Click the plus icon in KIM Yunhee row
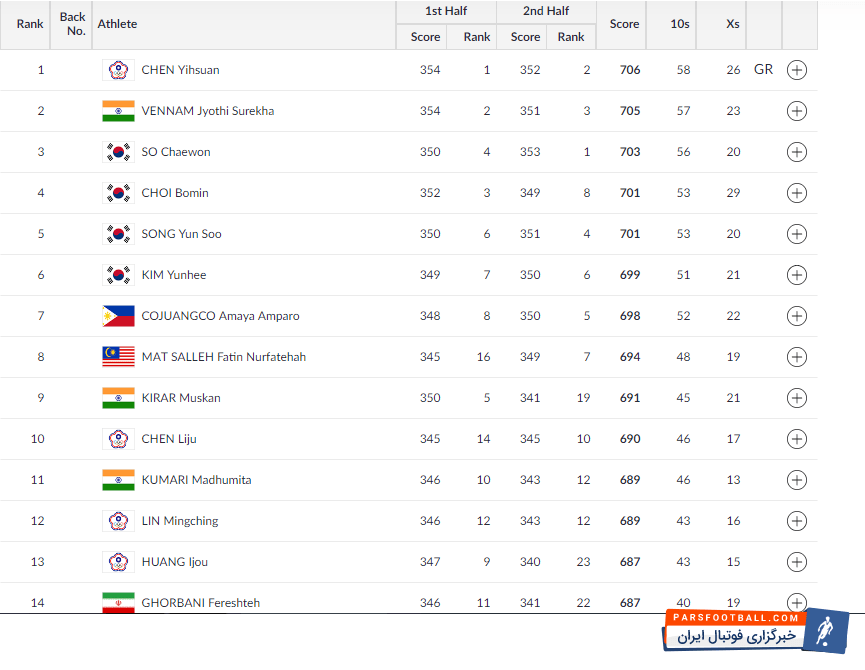 [x=796, y=275]
